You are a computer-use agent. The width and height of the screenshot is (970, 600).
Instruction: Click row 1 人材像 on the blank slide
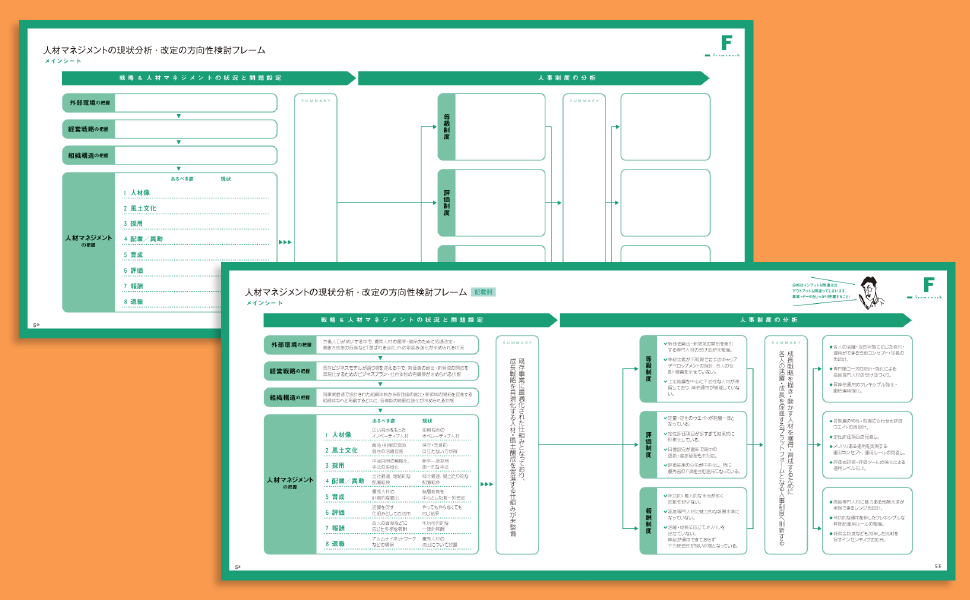point(195,192)
